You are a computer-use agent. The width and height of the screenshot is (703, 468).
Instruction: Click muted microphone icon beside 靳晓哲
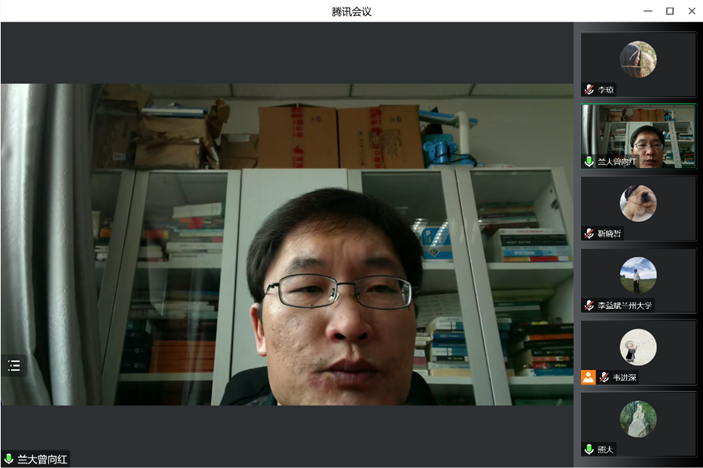point(590,233)
